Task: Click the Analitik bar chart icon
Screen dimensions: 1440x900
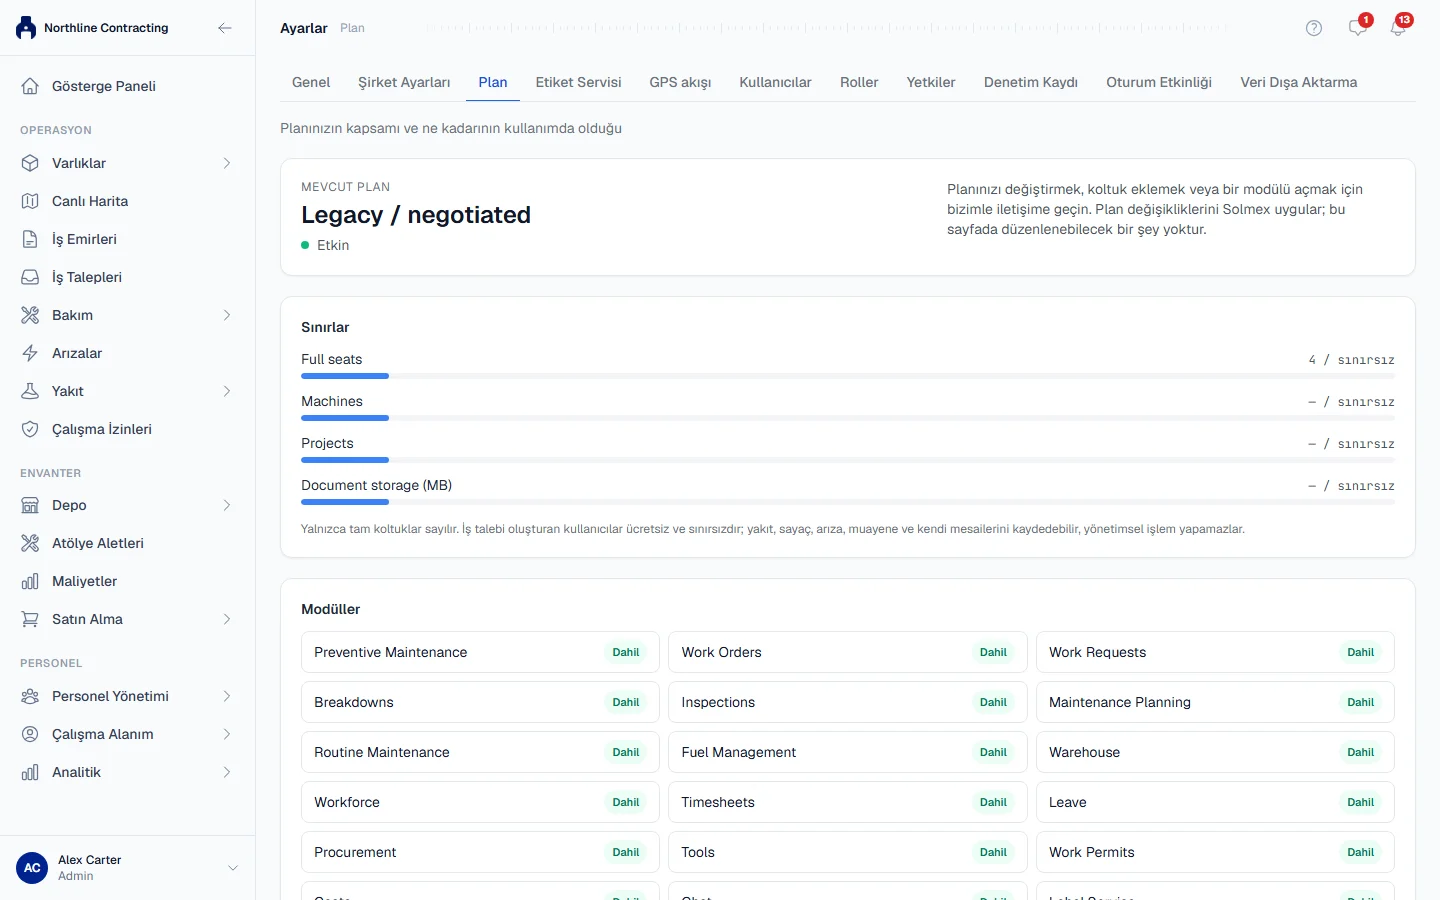Action: click(x=30, y=772)
